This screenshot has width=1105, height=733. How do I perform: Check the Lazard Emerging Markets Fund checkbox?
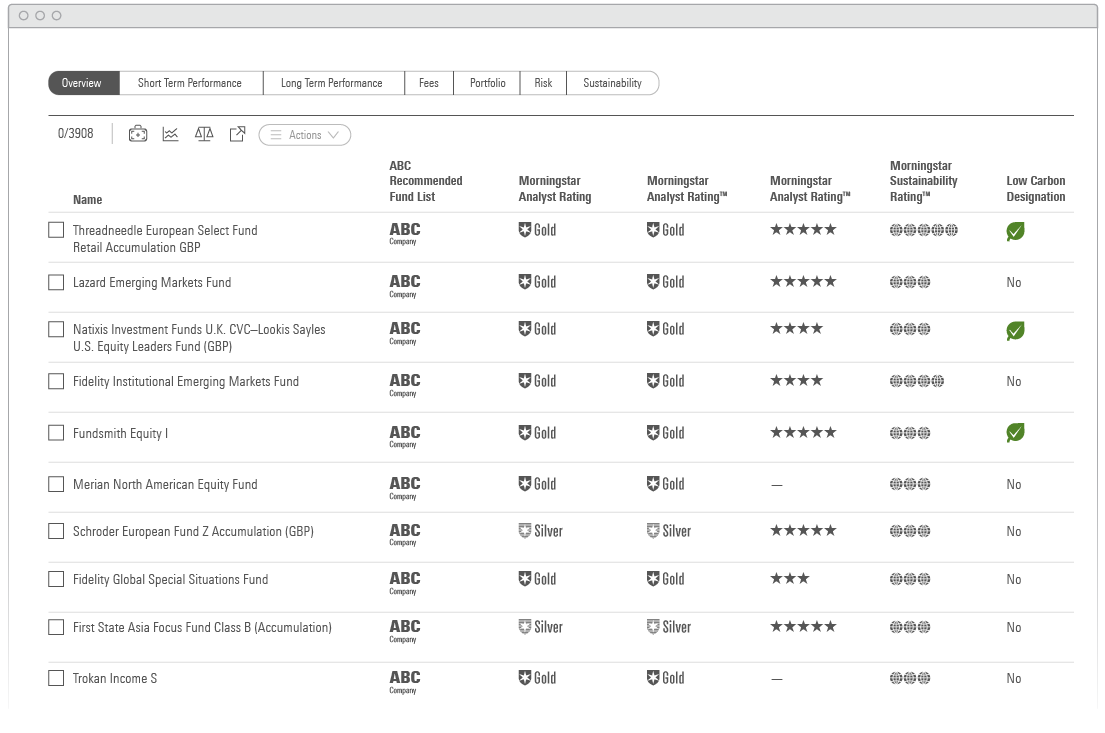point(56,283)
